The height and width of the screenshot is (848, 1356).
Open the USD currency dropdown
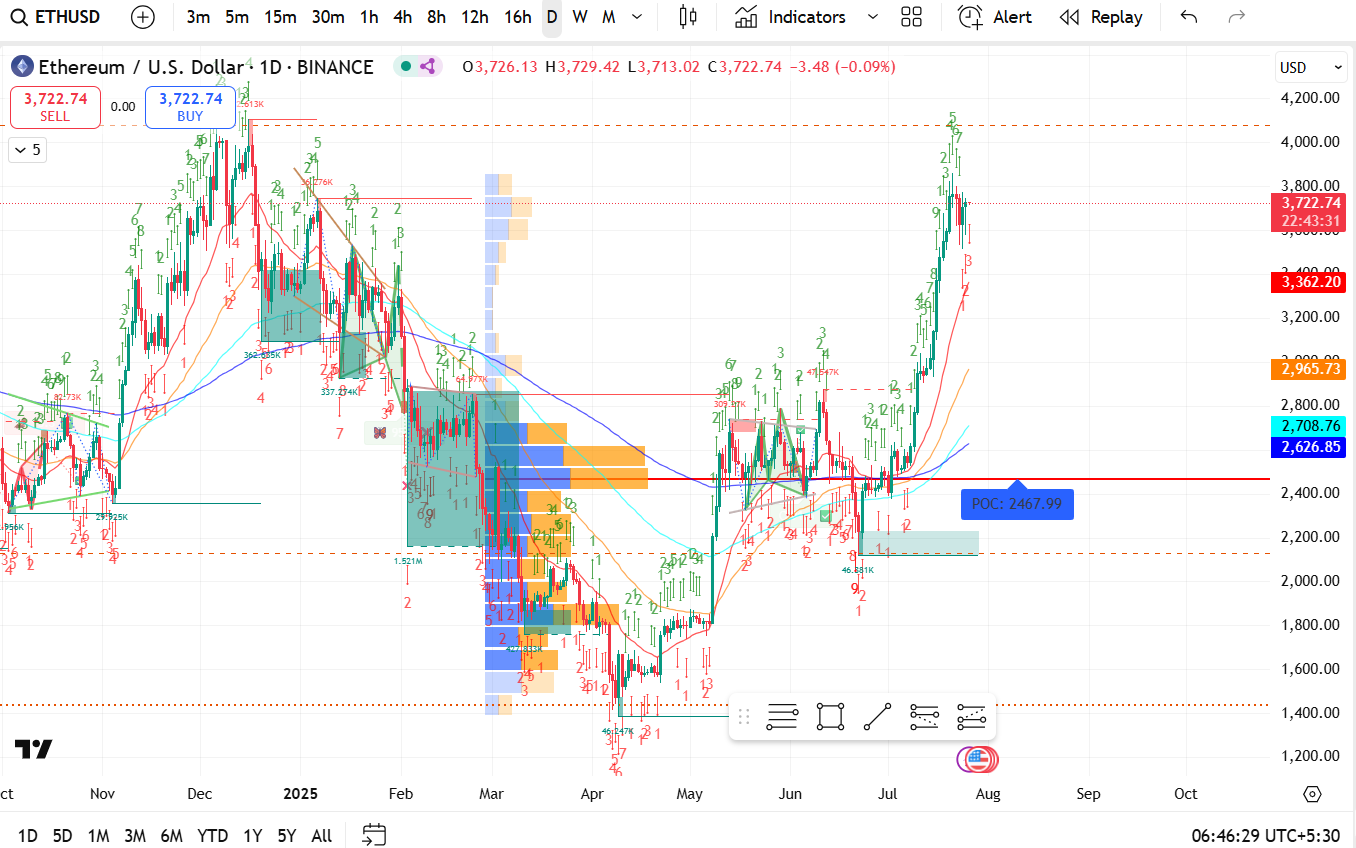point(1312,68)
